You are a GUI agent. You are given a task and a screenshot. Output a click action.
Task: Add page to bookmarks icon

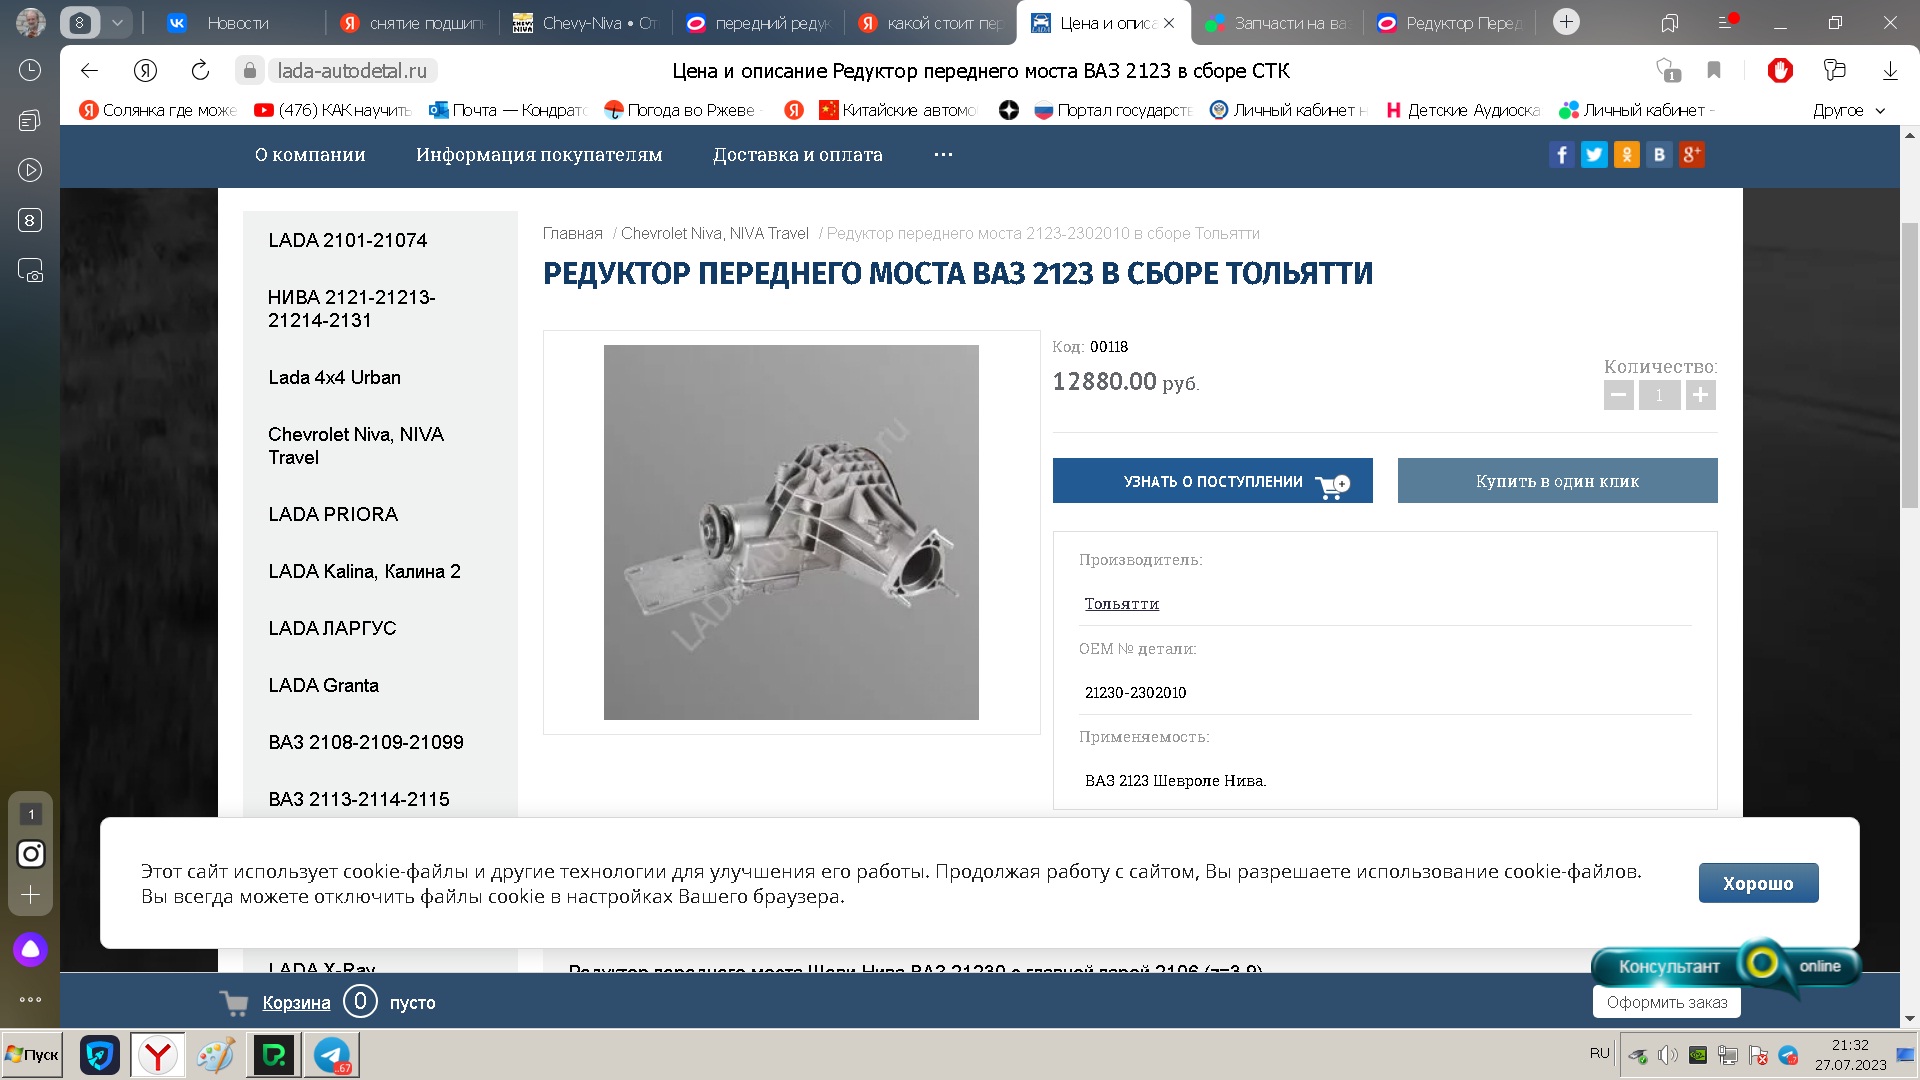(x=1714, y=70)
